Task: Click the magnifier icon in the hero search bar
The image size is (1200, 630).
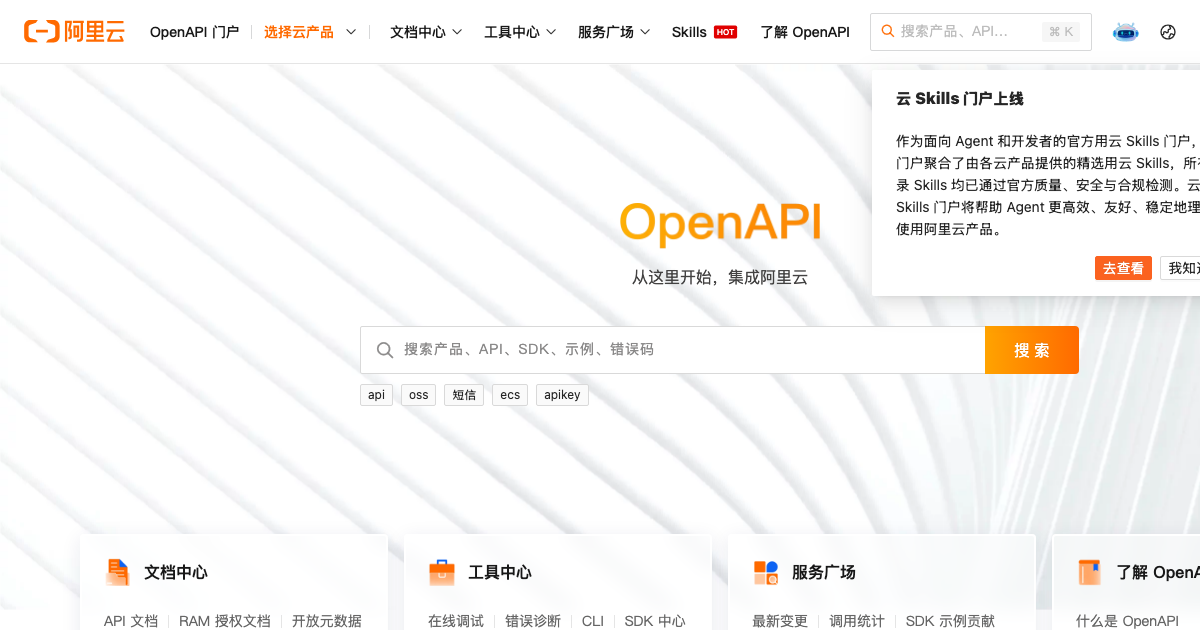Action: pos(385,349)
